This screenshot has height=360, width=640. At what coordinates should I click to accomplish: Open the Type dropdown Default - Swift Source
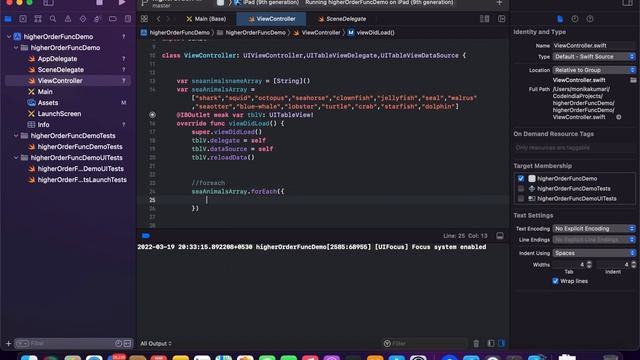(594, 57)
